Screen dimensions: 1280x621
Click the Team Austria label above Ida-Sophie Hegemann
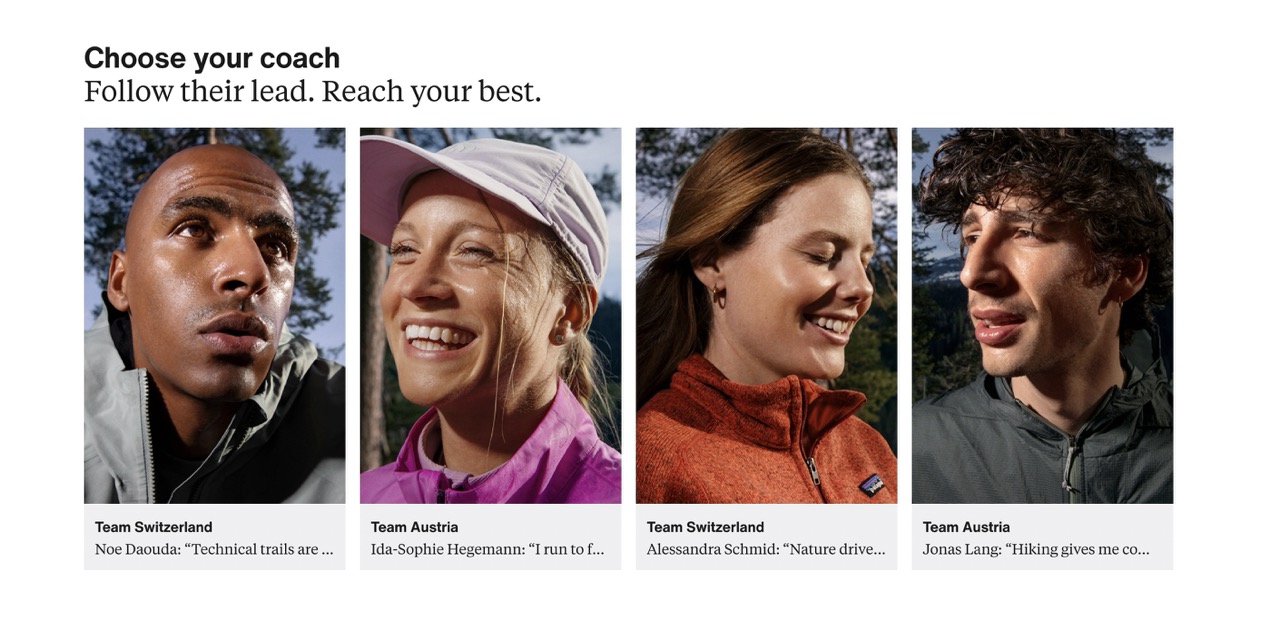click(415, 527)
